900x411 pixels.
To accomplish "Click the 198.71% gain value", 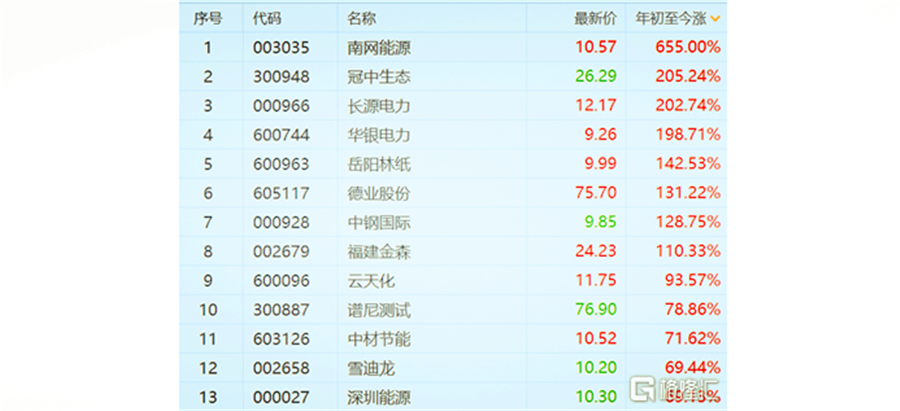I will coord(688,135).
